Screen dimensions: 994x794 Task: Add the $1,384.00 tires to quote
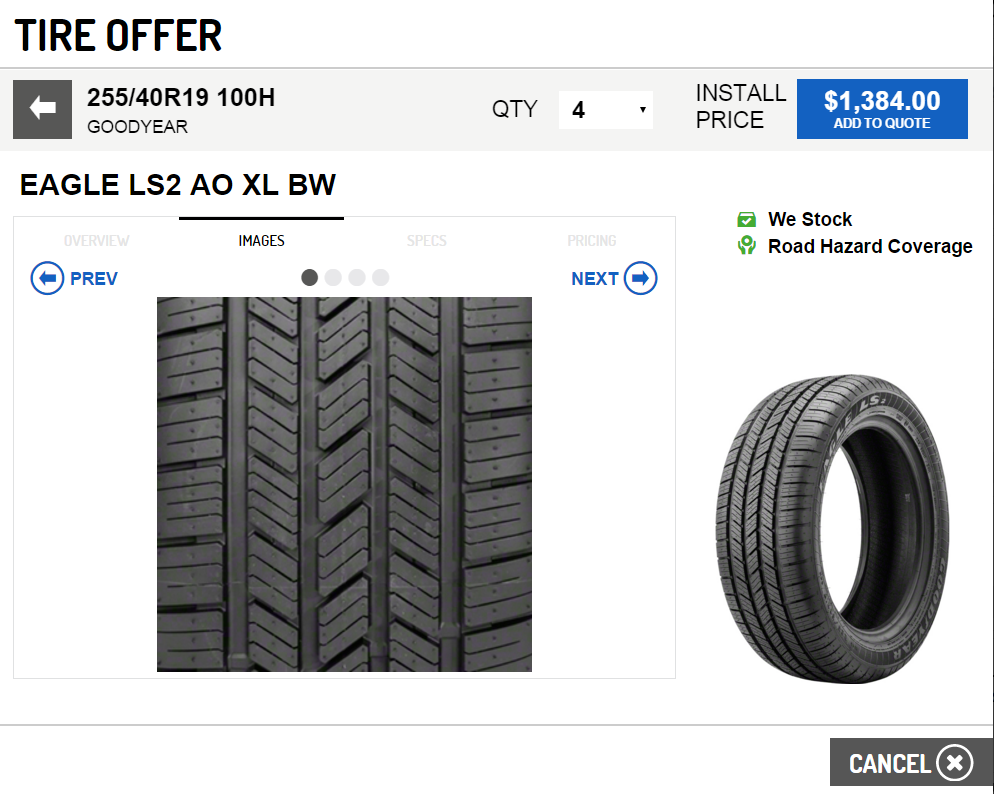882,109
